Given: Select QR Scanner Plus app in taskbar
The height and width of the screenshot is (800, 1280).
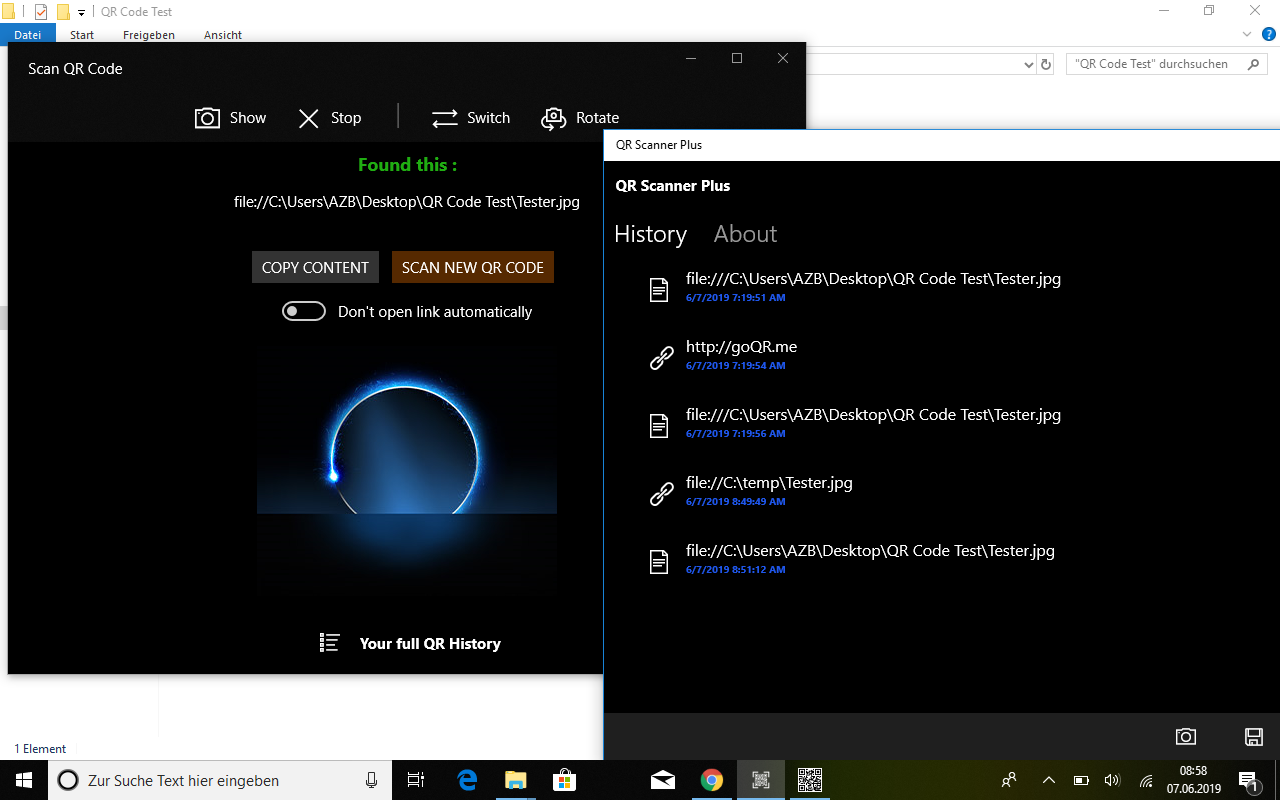Looking at the screenshot, I should click(810, 780).
